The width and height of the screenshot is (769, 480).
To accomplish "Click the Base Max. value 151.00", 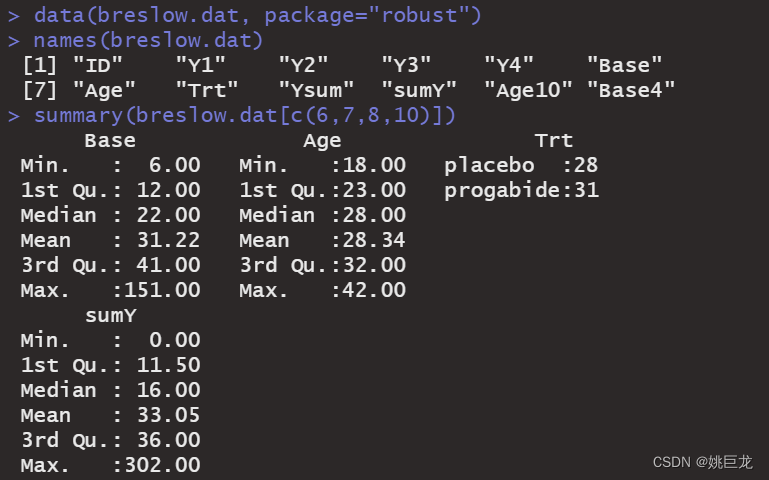I will (x=162, y=290).
